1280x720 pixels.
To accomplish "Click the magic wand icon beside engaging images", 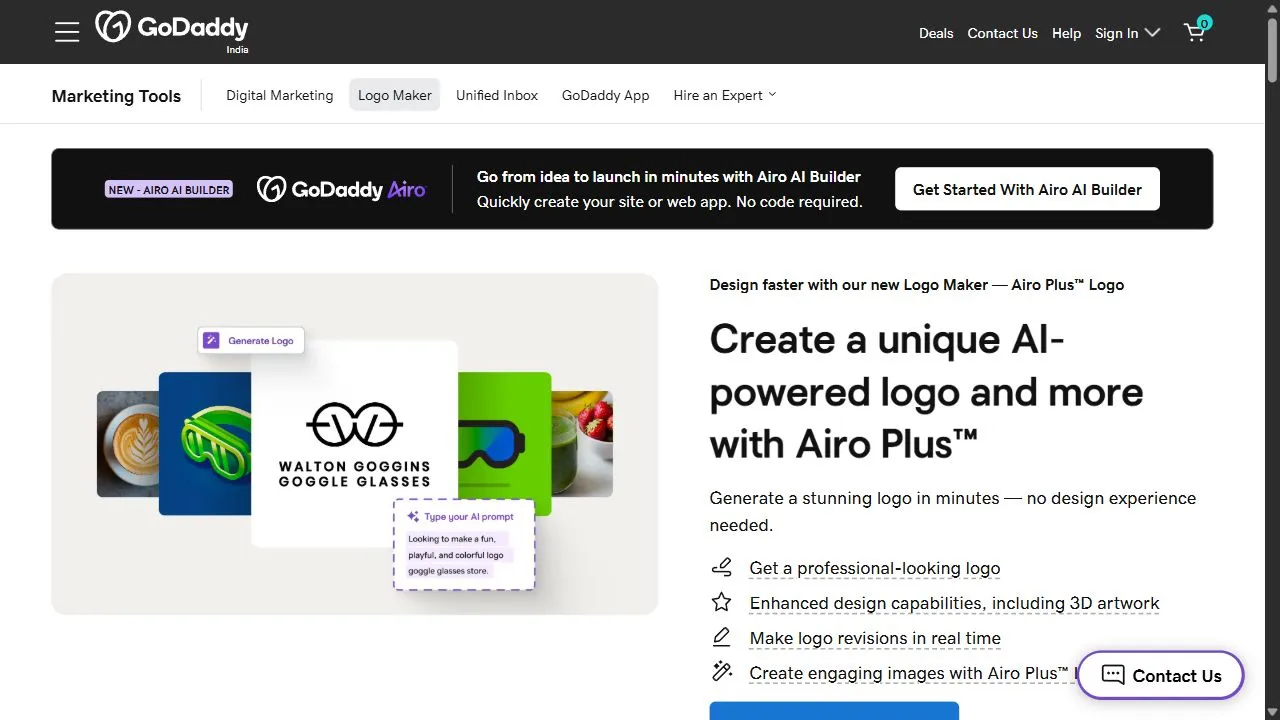I will point(721,672).
